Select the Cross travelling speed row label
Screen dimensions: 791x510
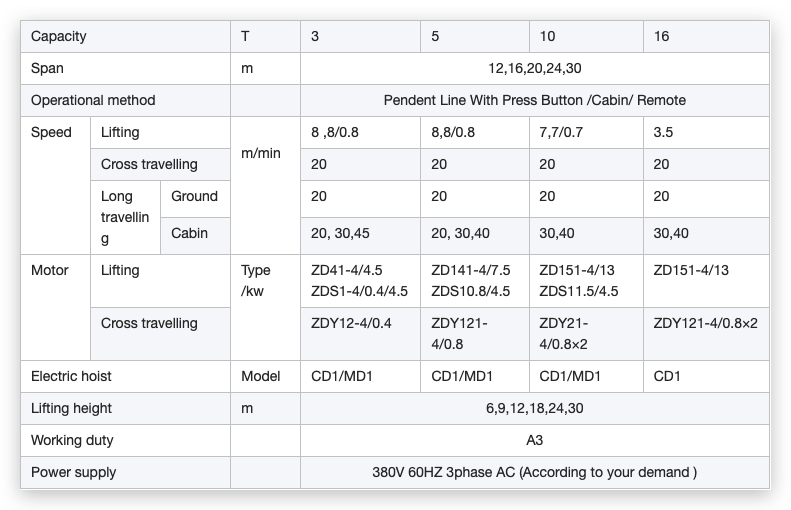click(160, 164)
